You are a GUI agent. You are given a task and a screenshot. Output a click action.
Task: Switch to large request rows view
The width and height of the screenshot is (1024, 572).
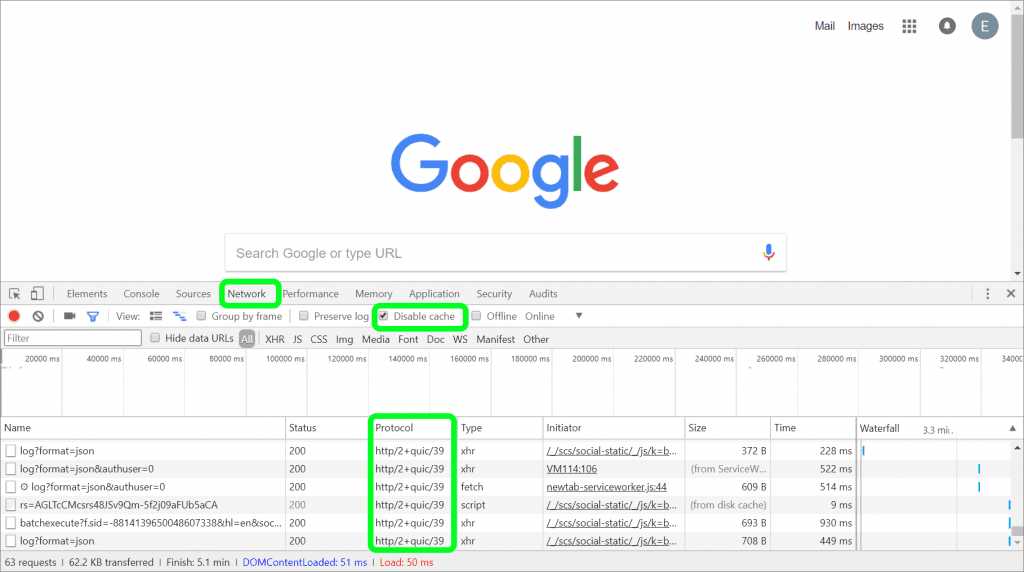(x=155, y=316)
